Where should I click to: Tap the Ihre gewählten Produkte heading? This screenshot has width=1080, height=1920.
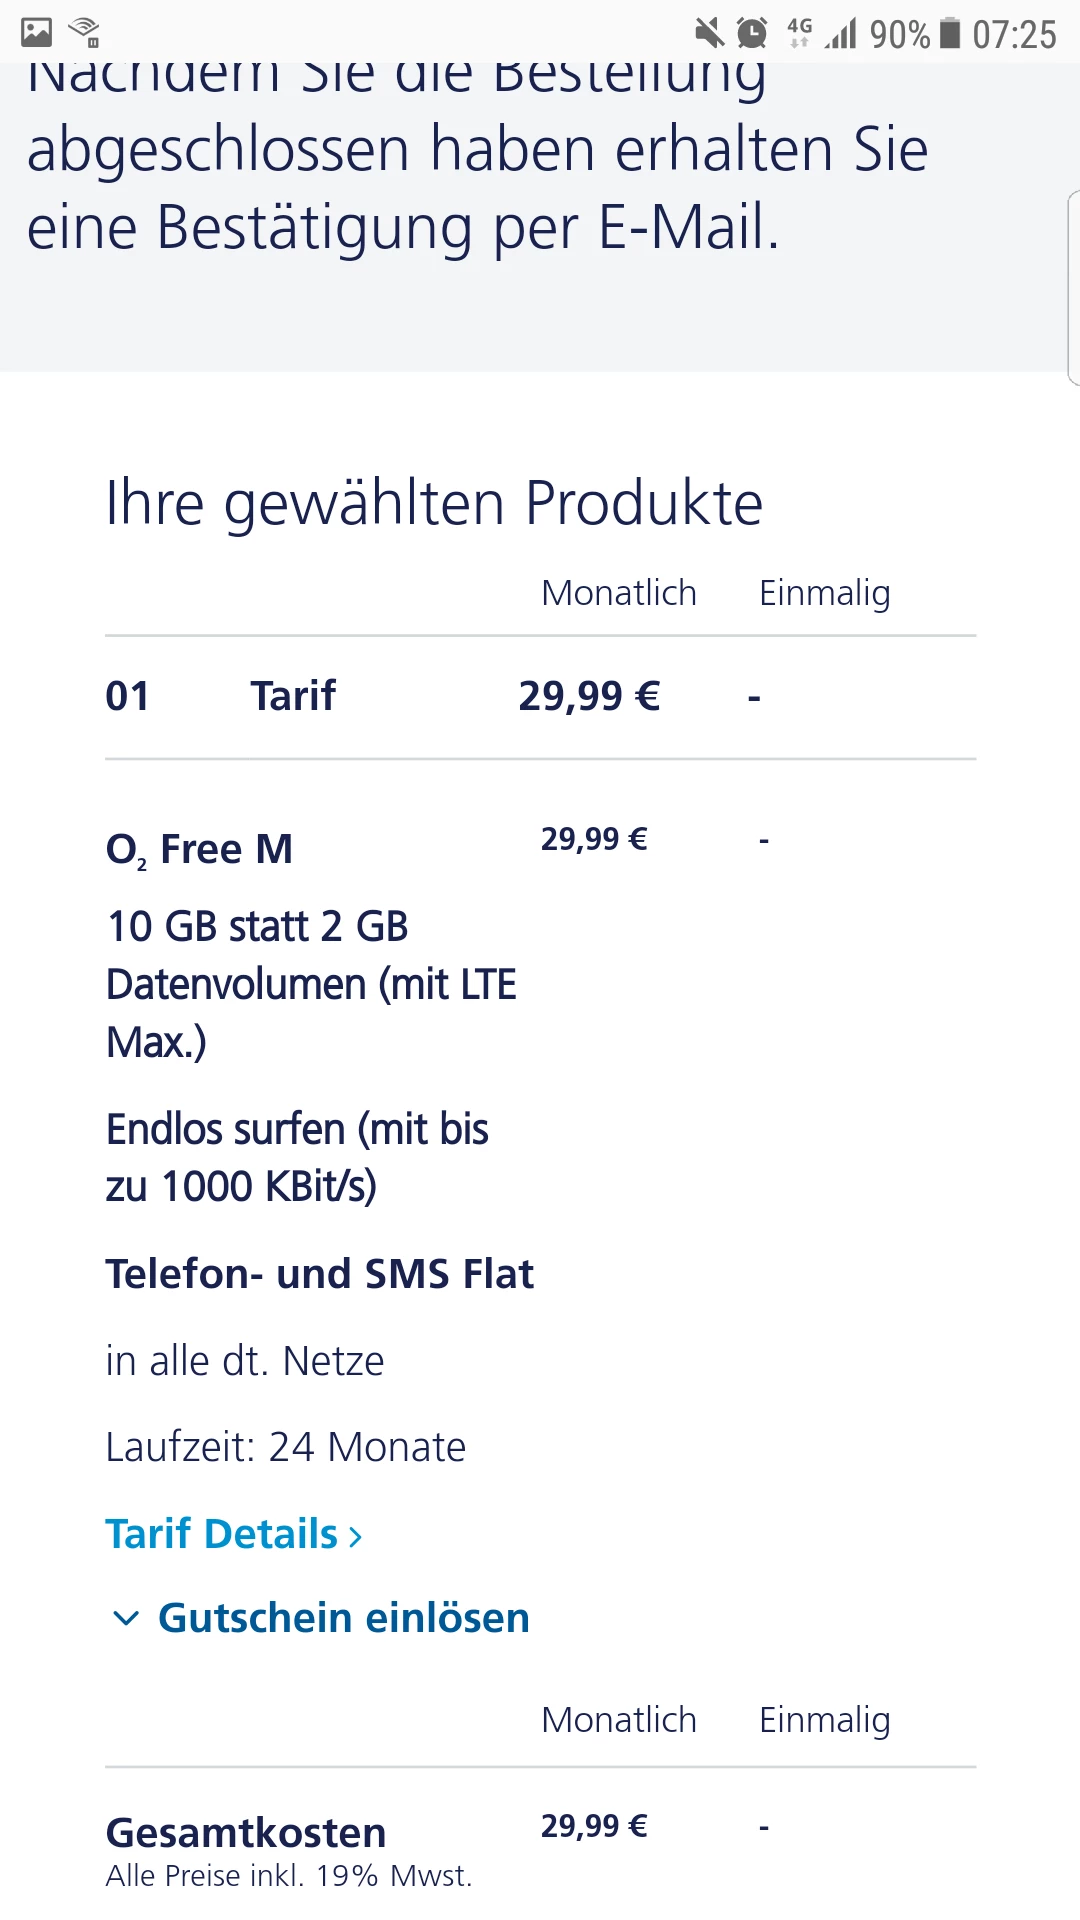tap(434, 503)
